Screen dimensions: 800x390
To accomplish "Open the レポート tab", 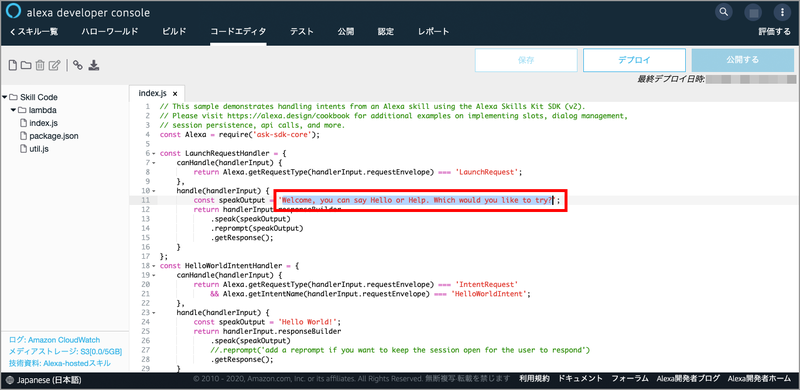I will point(433,32).
